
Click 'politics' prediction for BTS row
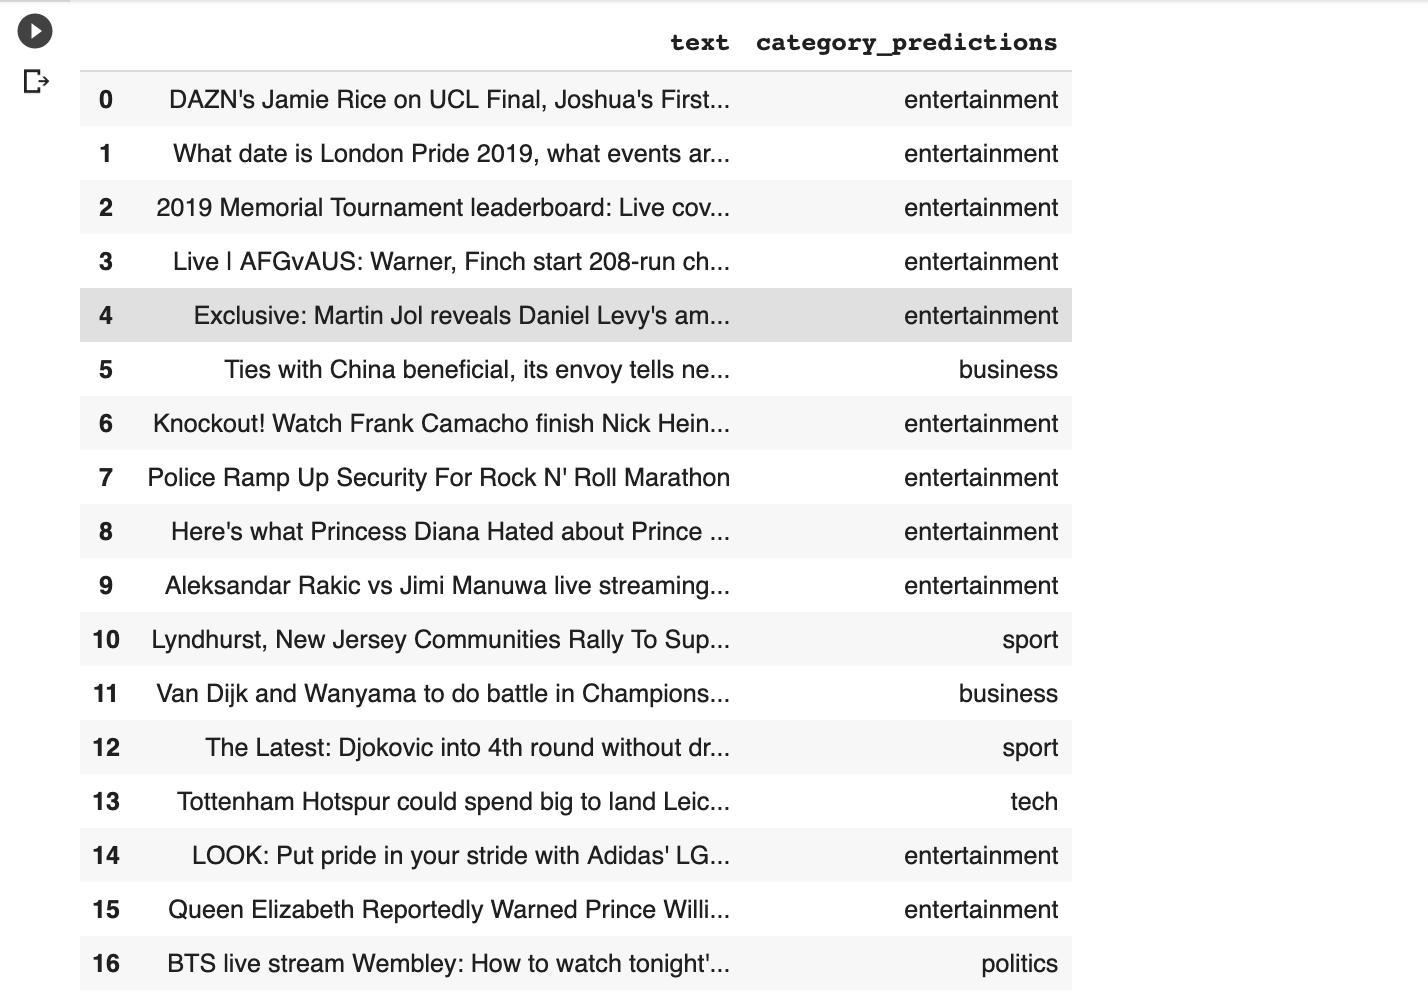point(1018,964)
